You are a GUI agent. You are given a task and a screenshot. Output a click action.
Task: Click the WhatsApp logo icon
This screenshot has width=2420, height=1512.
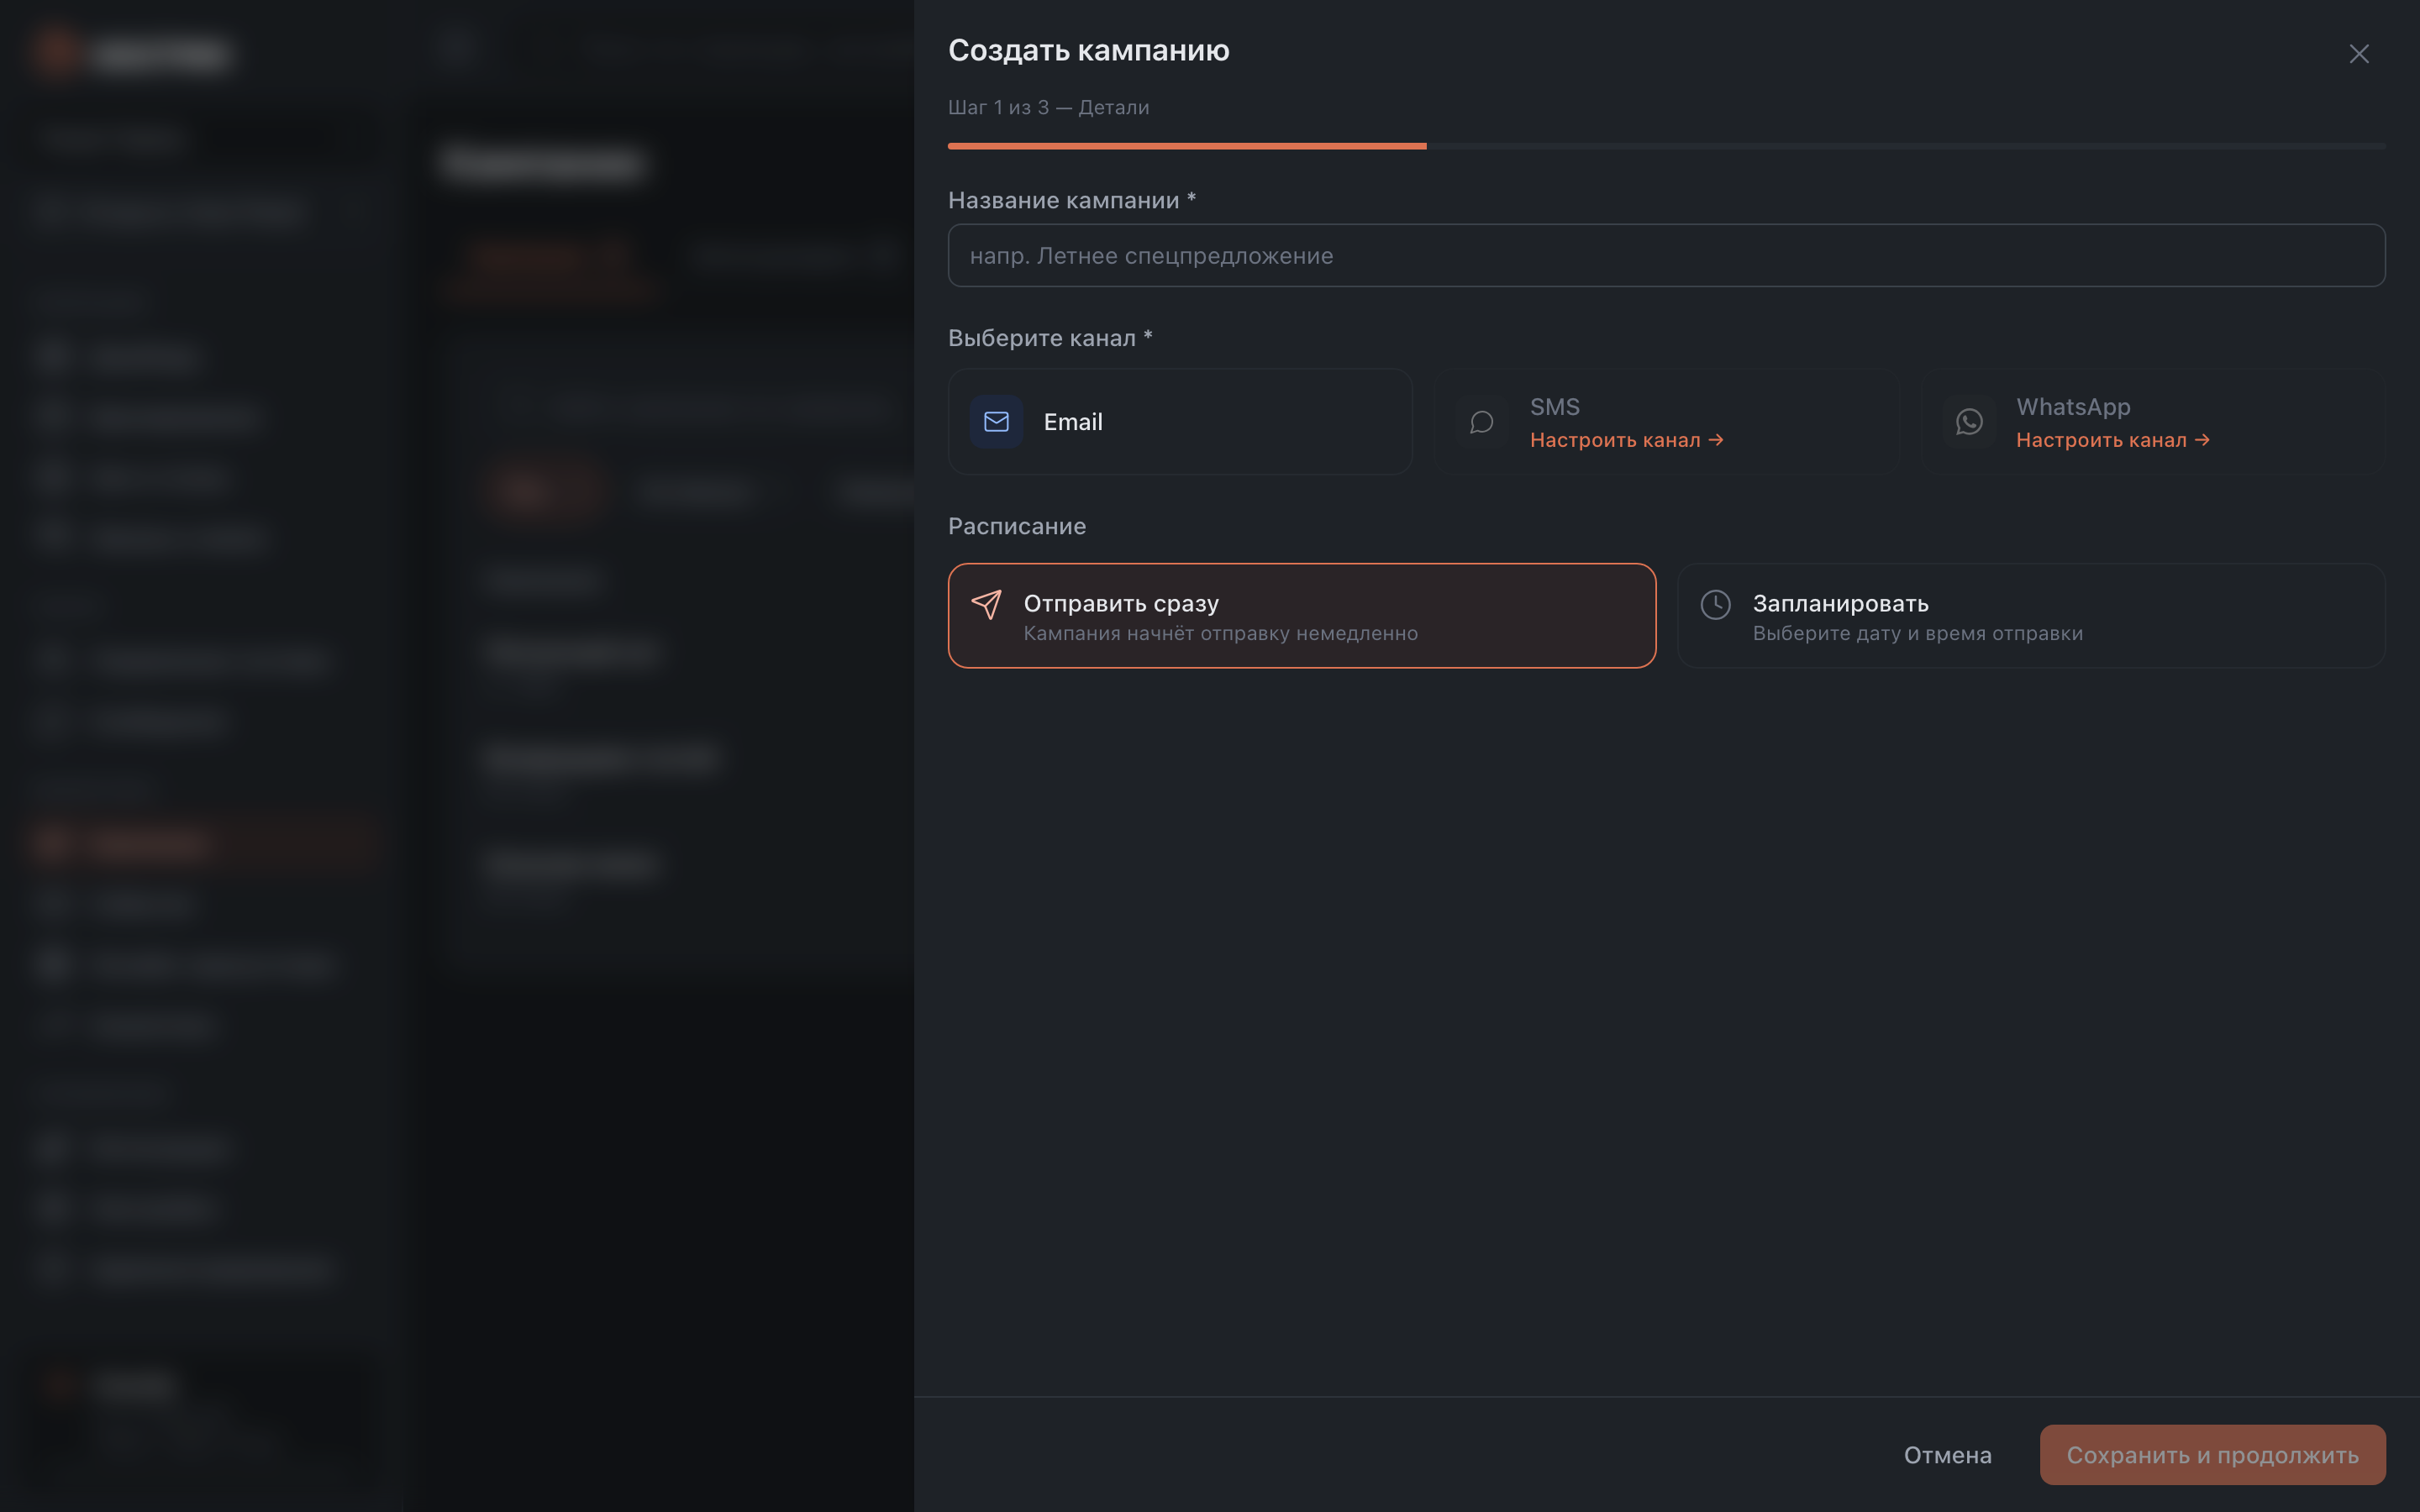[x=1969, y=422]
